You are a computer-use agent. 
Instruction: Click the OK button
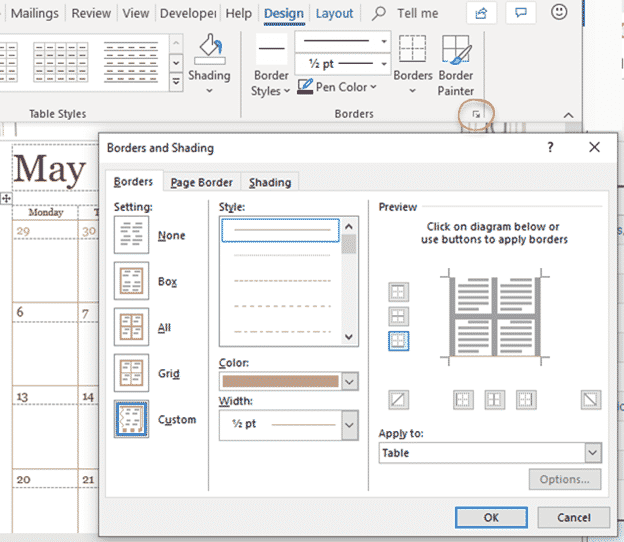click(491, 517)
